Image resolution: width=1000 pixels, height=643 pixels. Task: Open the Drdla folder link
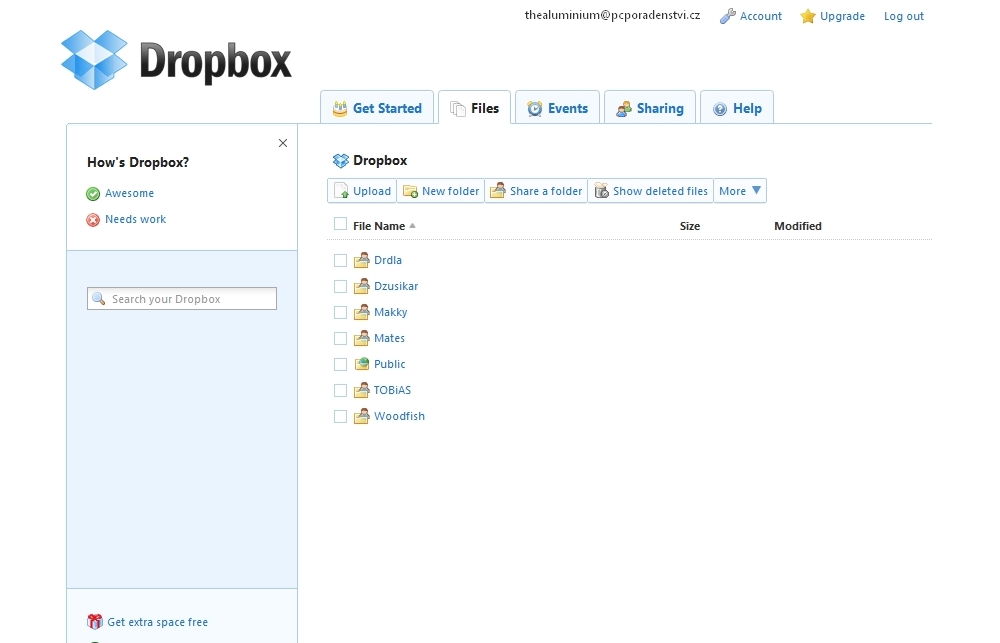388,260
